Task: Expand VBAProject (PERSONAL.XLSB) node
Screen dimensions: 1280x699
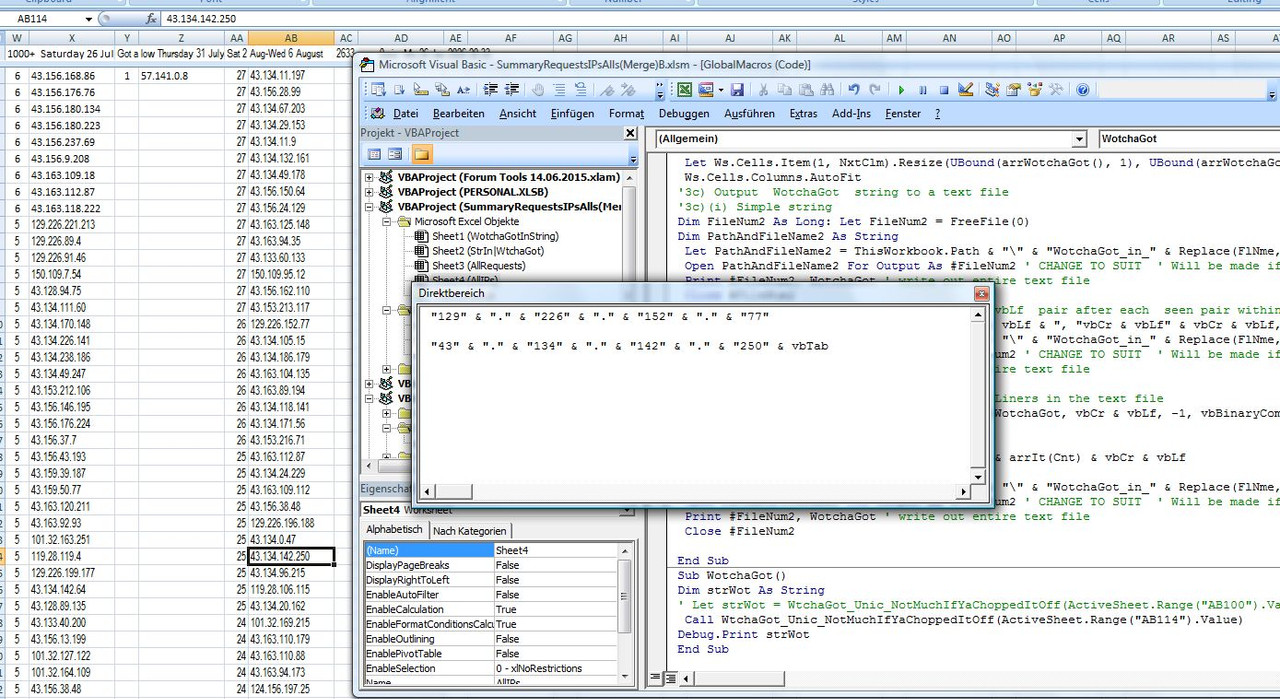Action: 369,192
